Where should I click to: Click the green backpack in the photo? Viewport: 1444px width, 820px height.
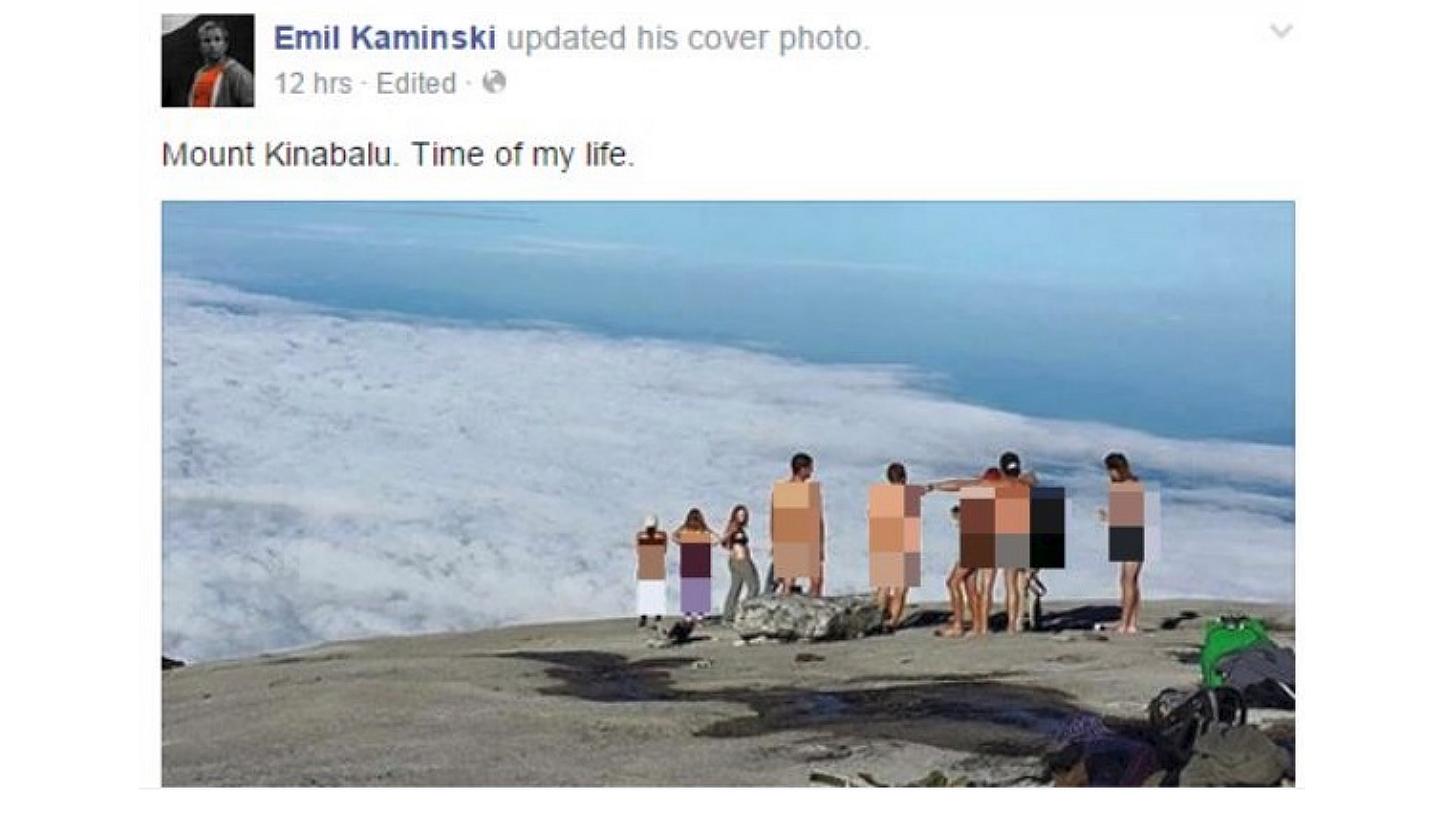pyautogui.click(x=1234, y=646)
